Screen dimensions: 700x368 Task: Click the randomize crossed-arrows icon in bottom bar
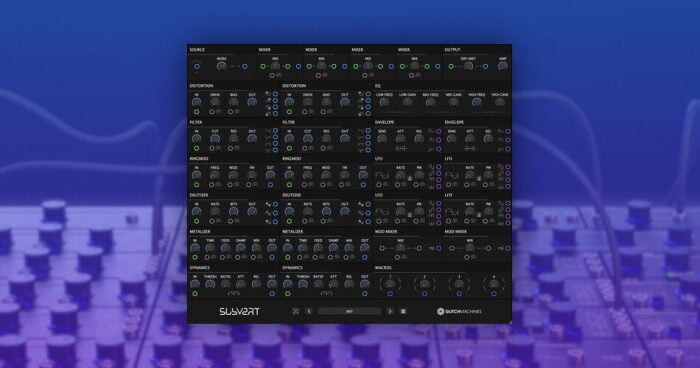point(296,311)
